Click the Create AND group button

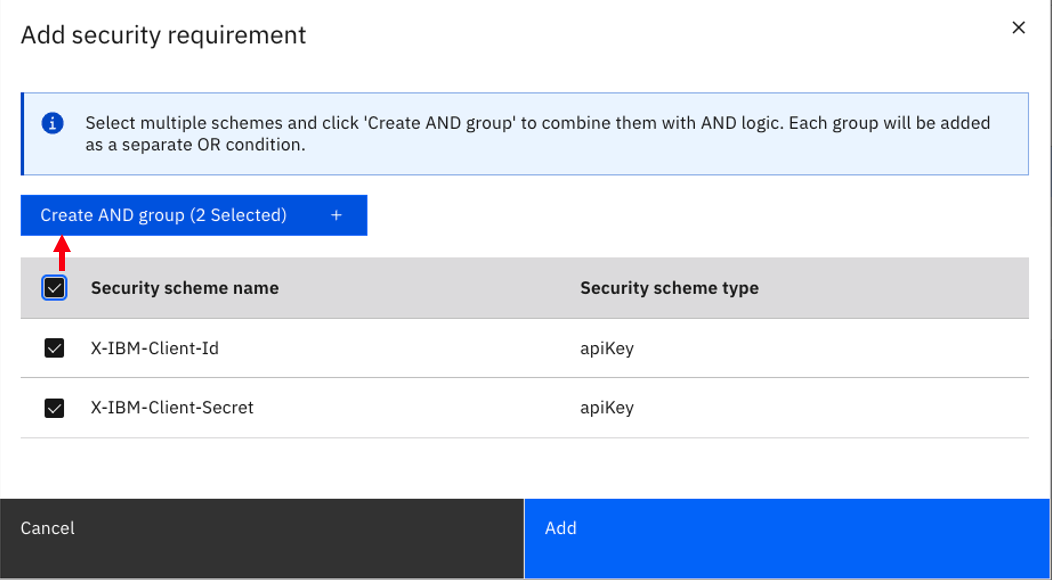pyautogui.click(x=194, y=215)
